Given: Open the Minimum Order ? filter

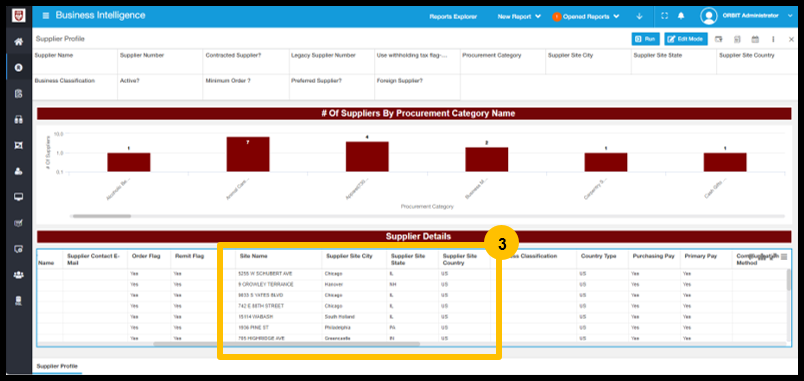Looking at the screenshot, I should tap(246, 87).
